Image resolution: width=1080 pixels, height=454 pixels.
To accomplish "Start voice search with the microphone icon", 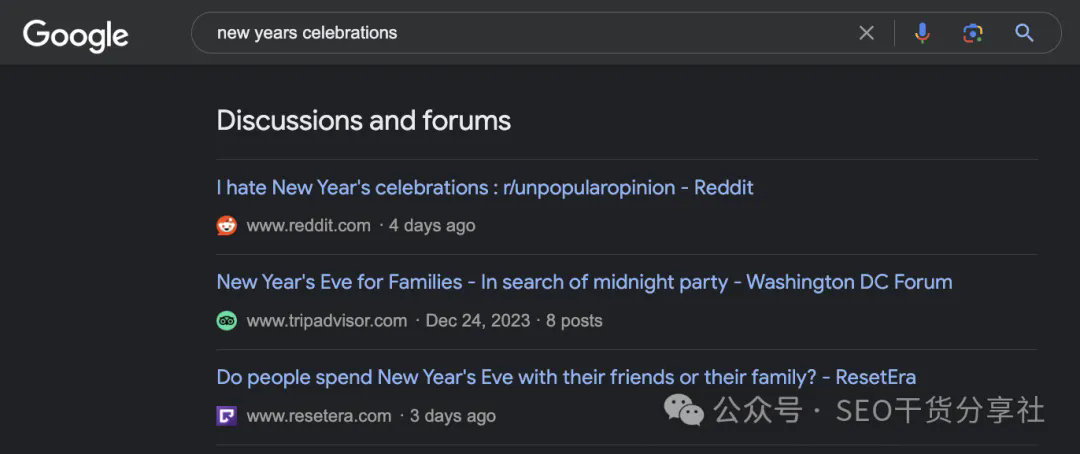I will pos(922,33).
